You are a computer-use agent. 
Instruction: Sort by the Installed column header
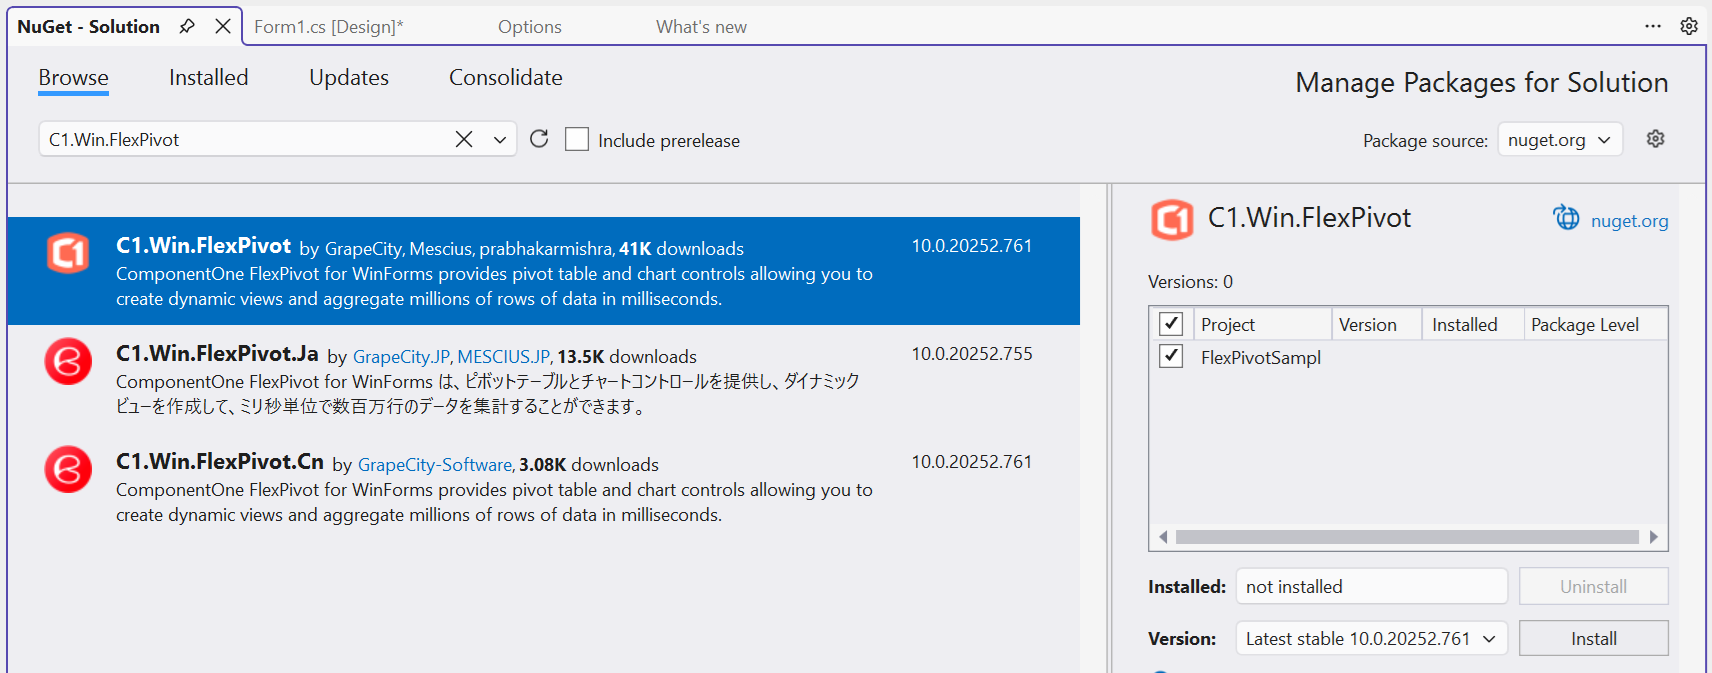[1473, 324]
